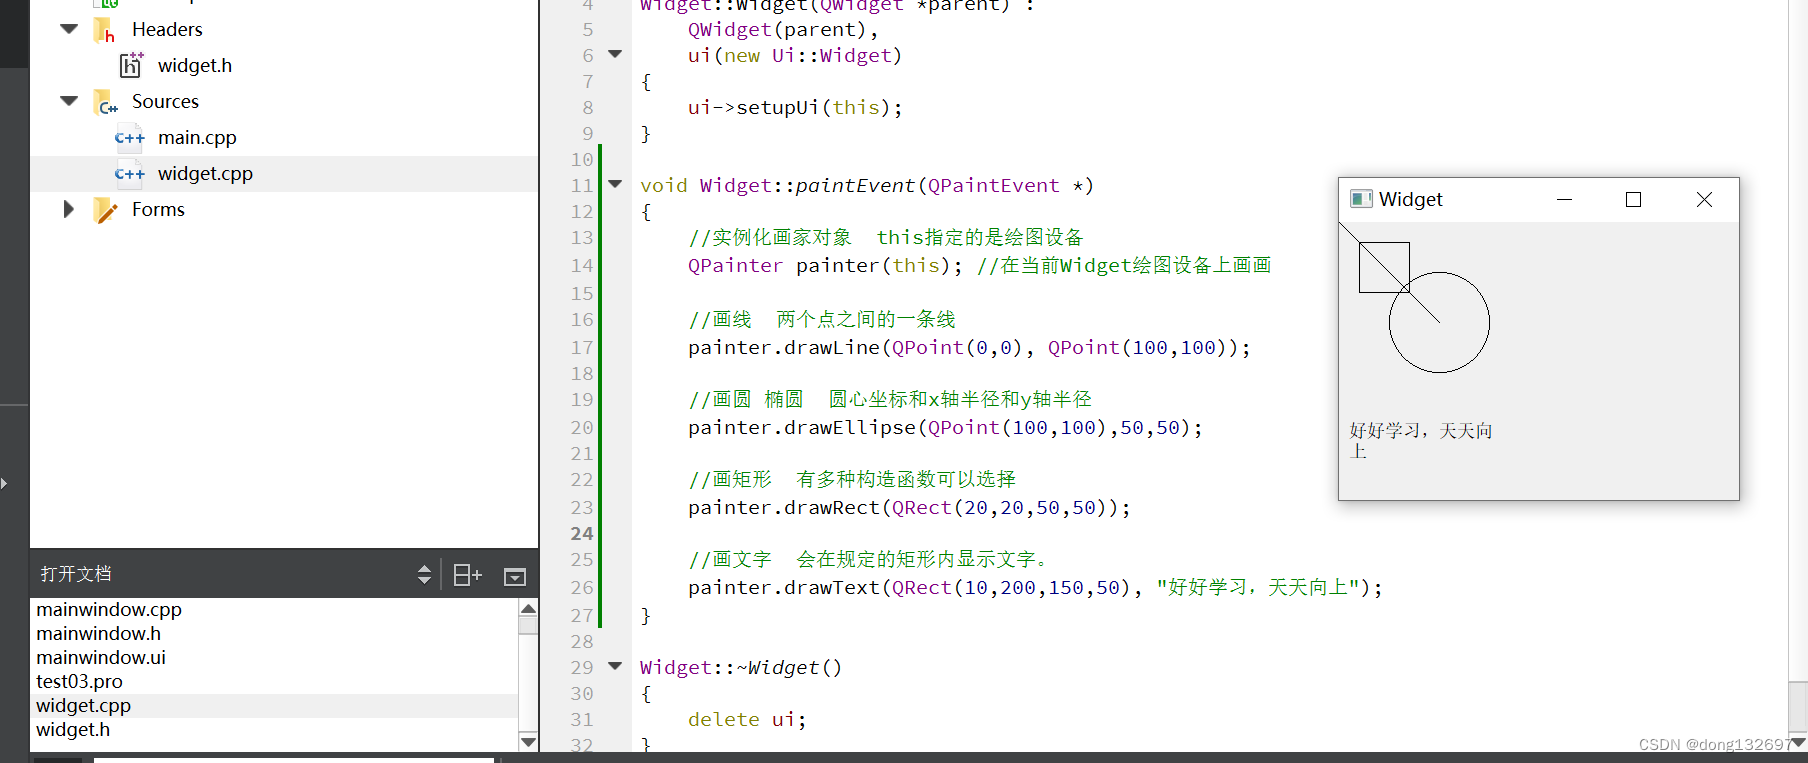Open mainwindow.cpp from open documents

coord(109,609)
